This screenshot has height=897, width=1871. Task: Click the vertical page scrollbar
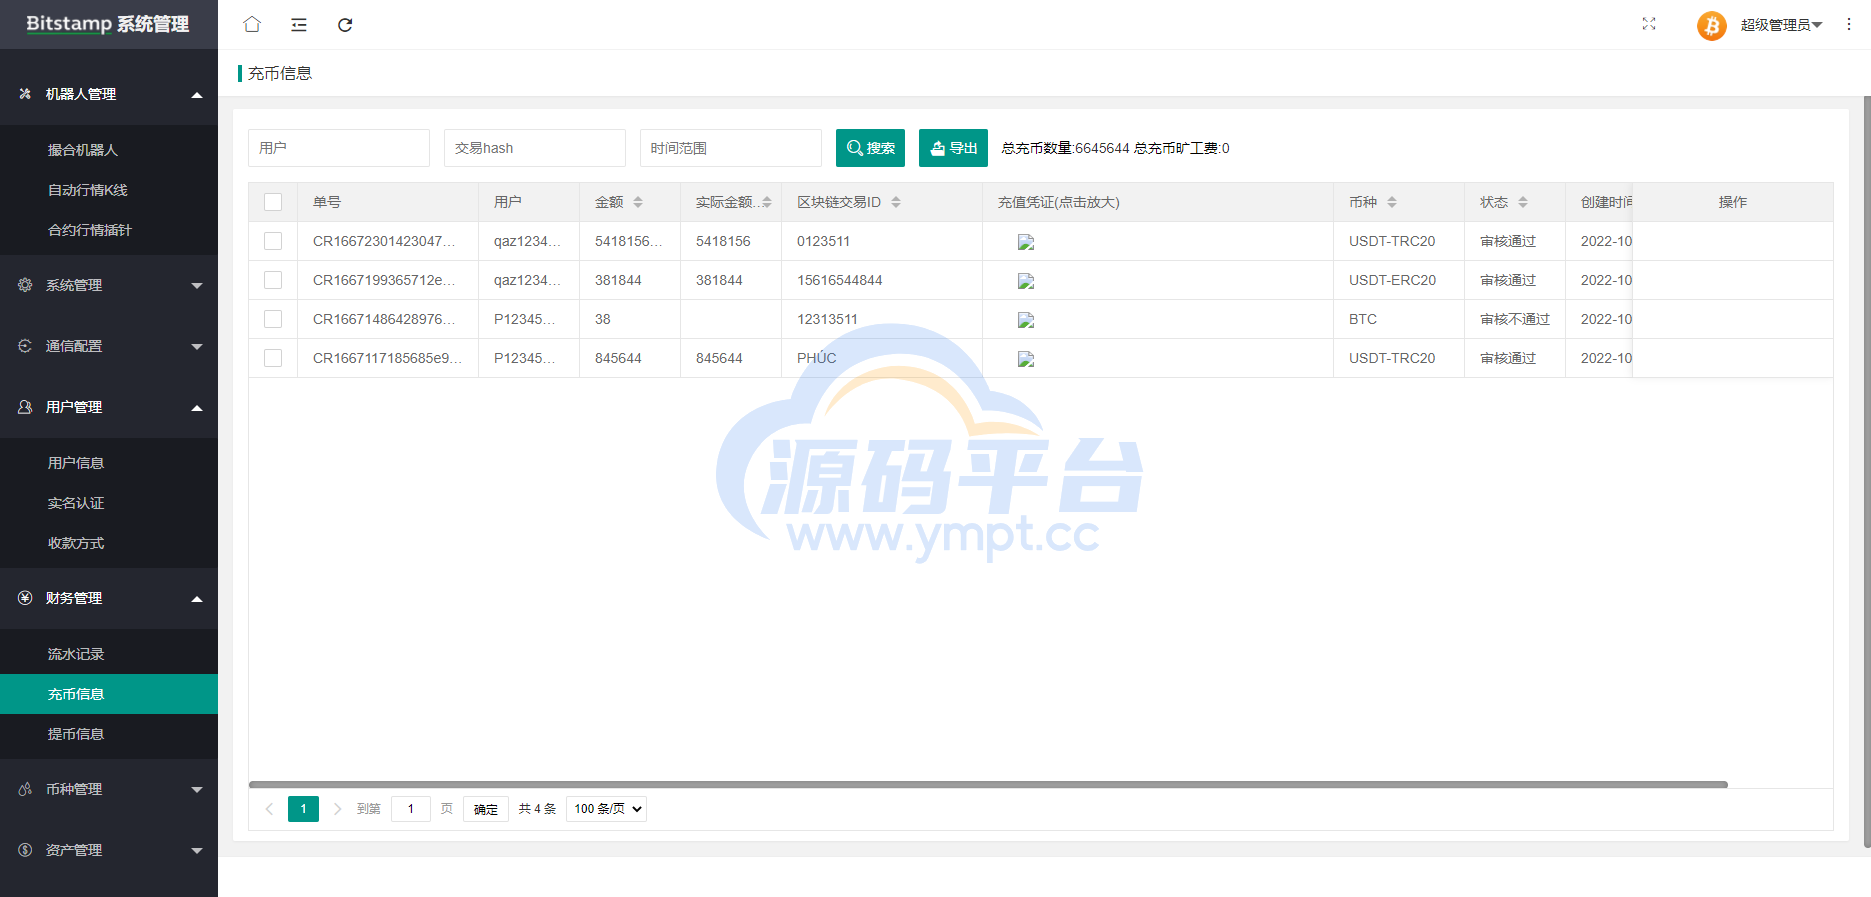click(x=1867, y=472)
